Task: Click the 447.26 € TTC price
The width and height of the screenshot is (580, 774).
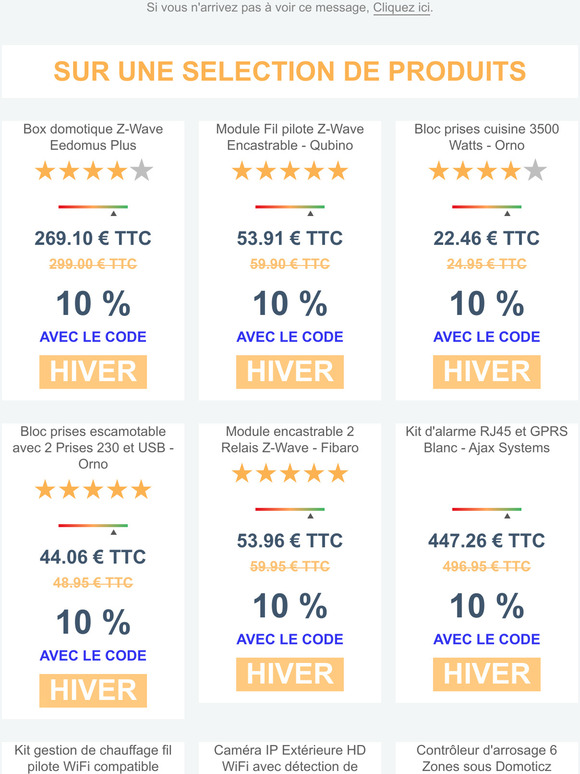Action: coord(487,541)
